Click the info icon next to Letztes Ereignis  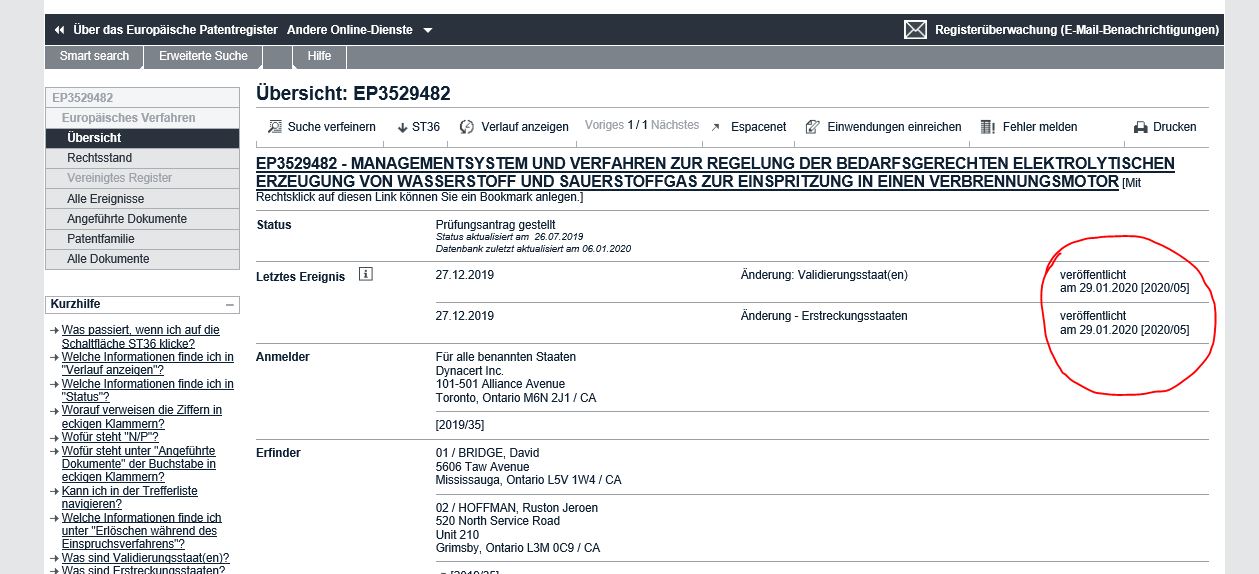pos(366,274)
